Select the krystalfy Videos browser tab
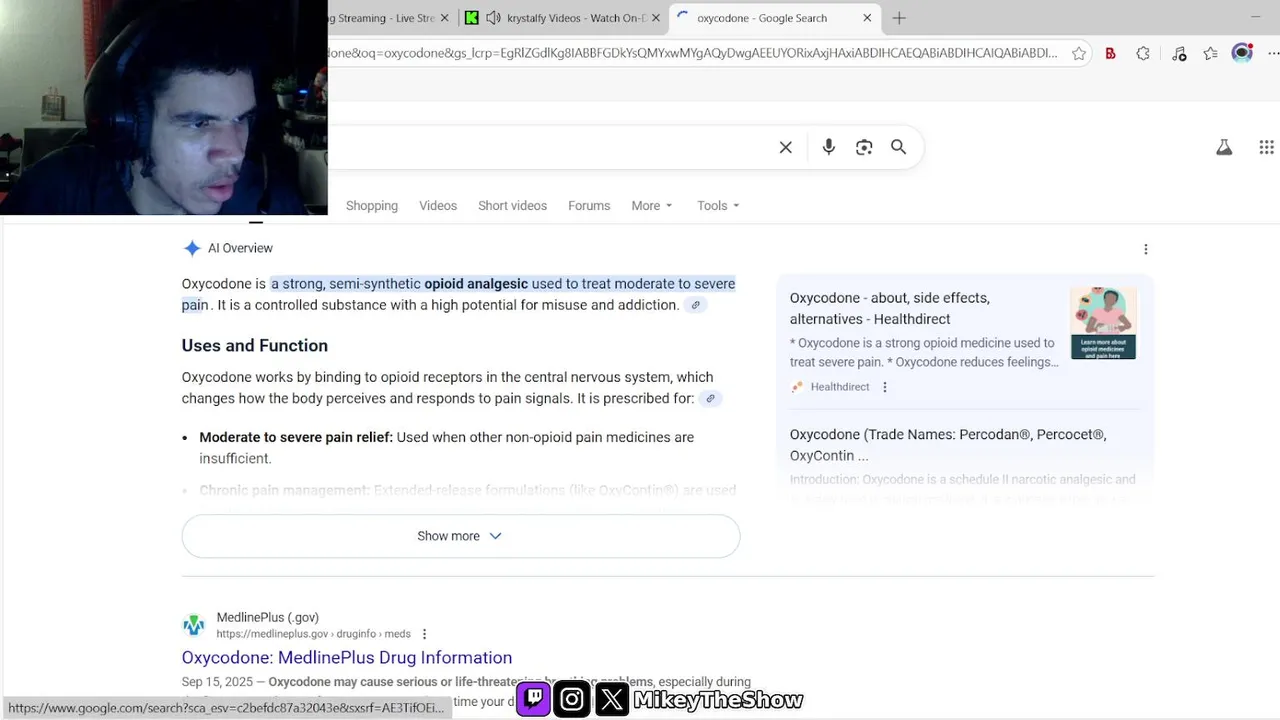 pyautogui.click(x=563, y=18)
